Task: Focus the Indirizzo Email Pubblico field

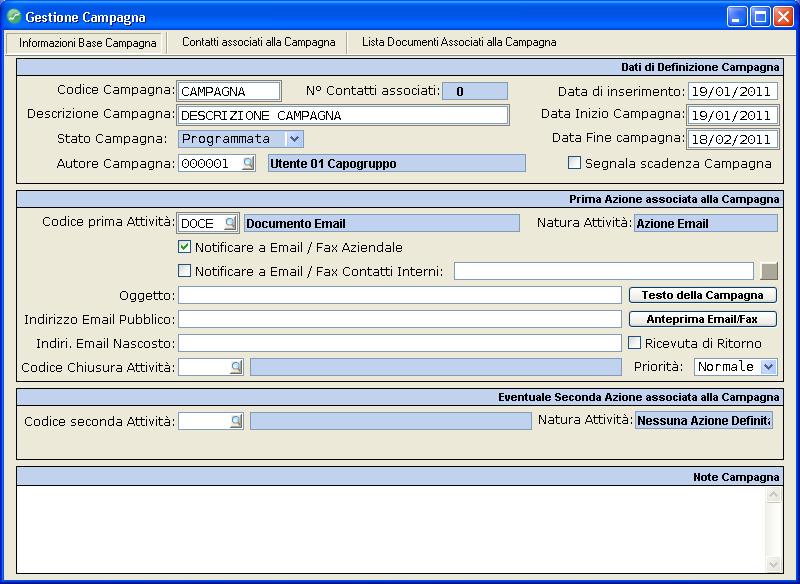Action: tap(399, 319)
